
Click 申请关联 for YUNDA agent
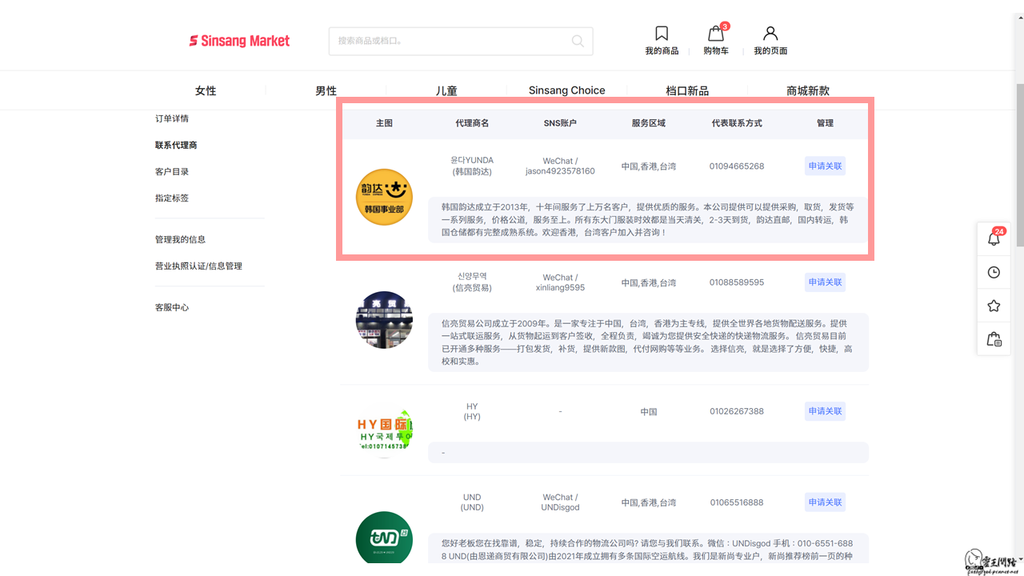(825, 166)
